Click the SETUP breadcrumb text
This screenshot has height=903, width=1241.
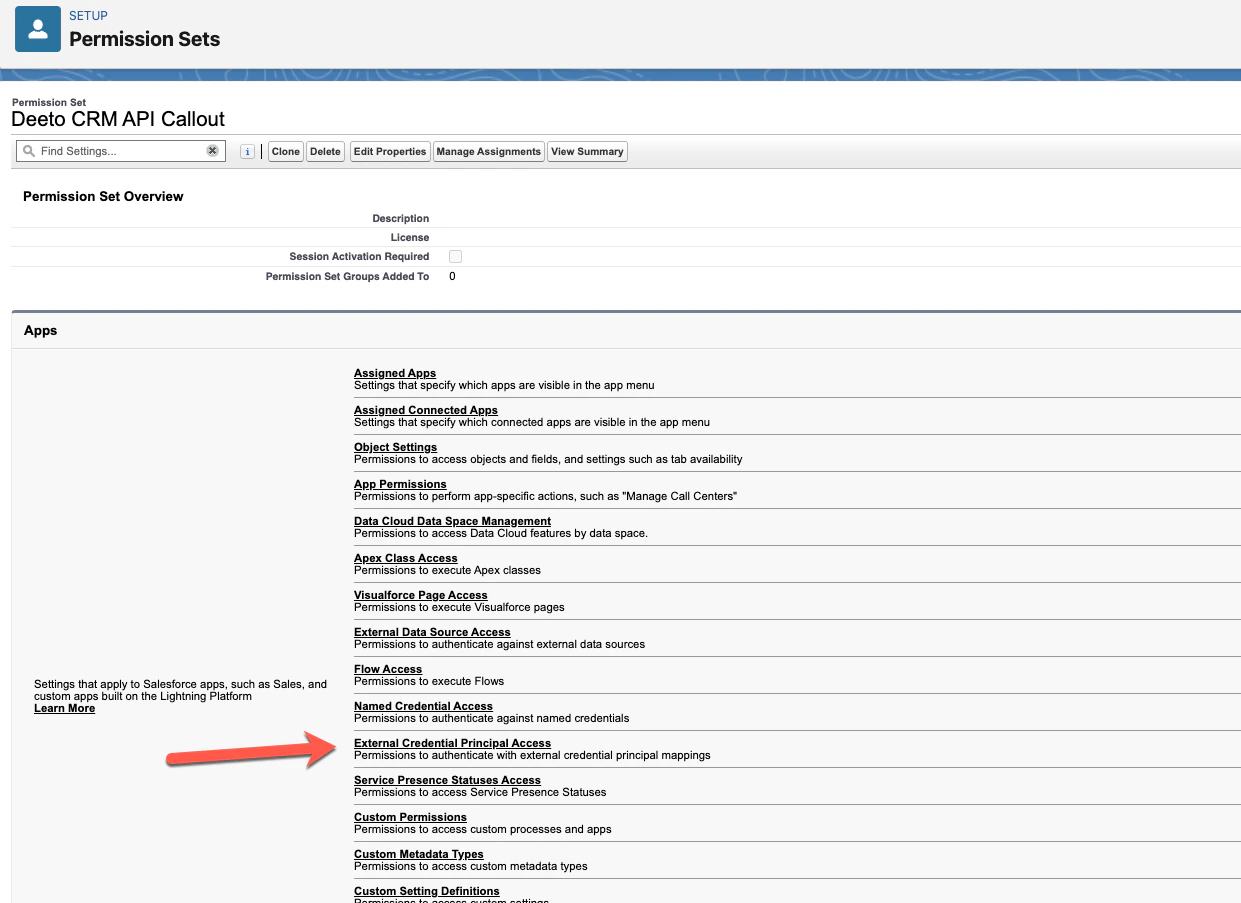[88, 16]
